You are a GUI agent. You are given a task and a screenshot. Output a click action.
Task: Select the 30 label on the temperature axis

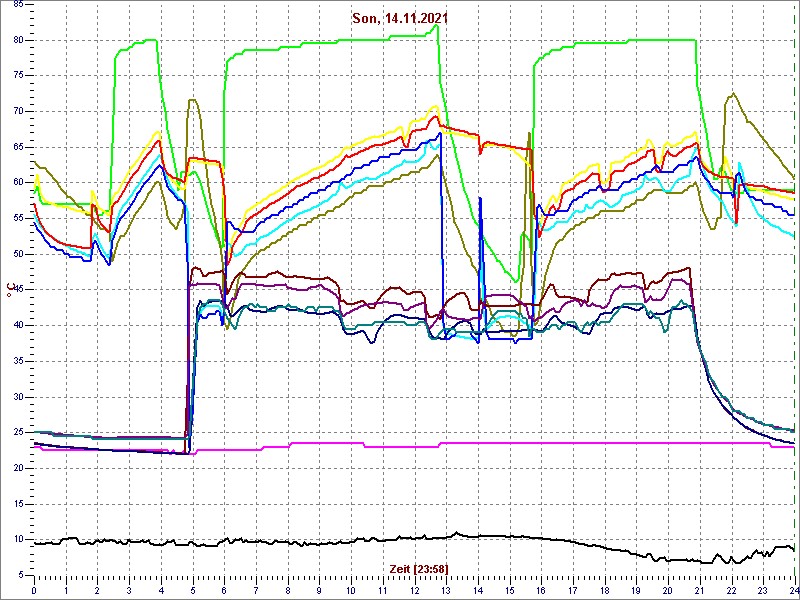16,397
